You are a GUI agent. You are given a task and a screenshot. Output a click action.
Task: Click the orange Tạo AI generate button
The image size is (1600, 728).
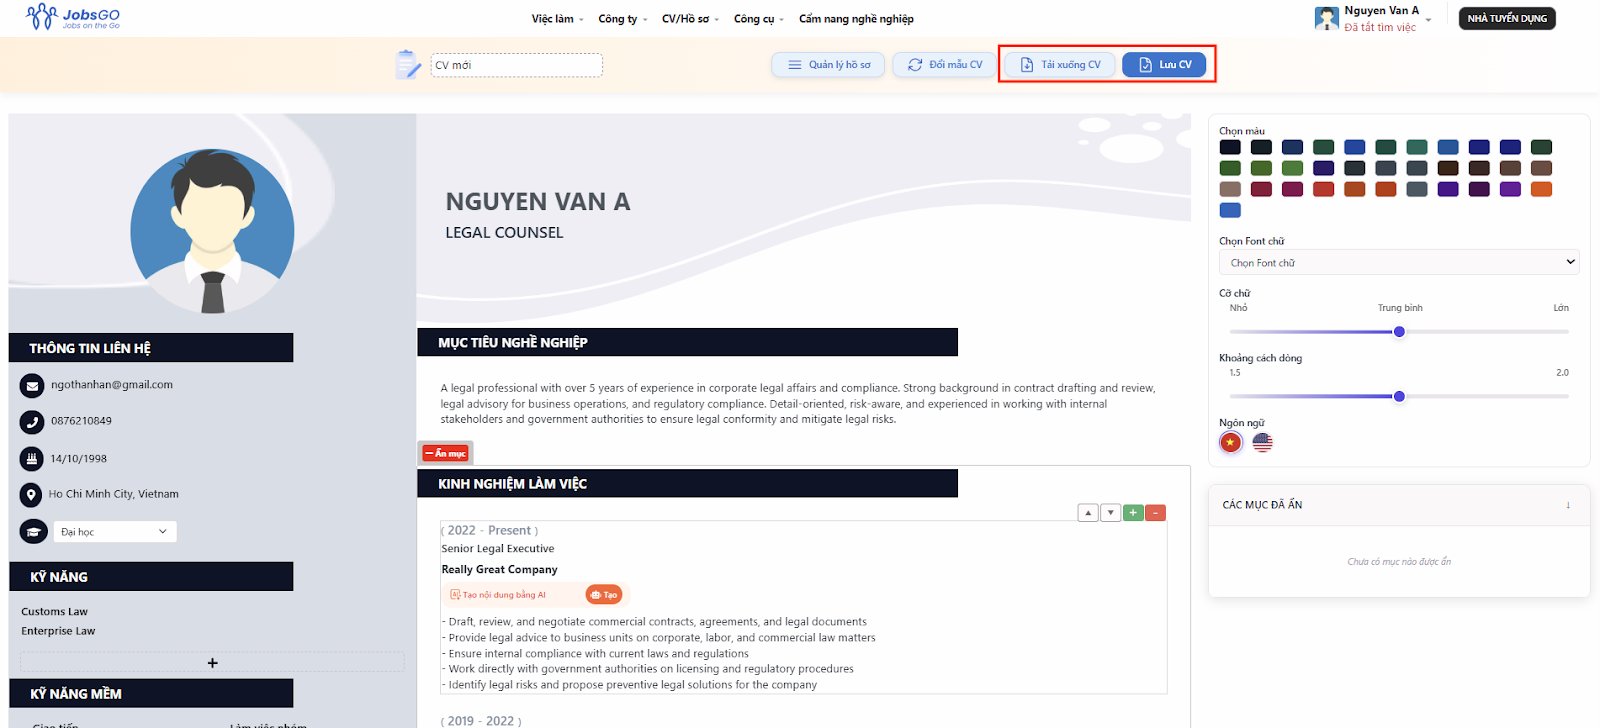click(604, 595)
